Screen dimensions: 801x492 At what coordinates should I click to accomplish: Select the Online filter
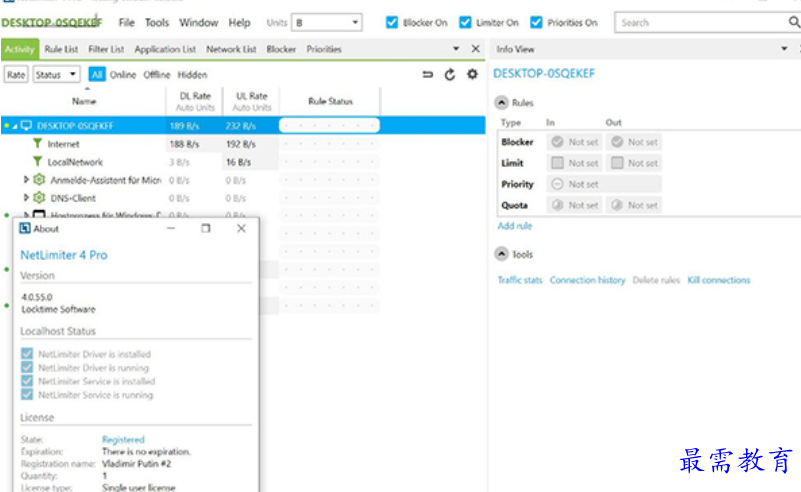(123, 75)
